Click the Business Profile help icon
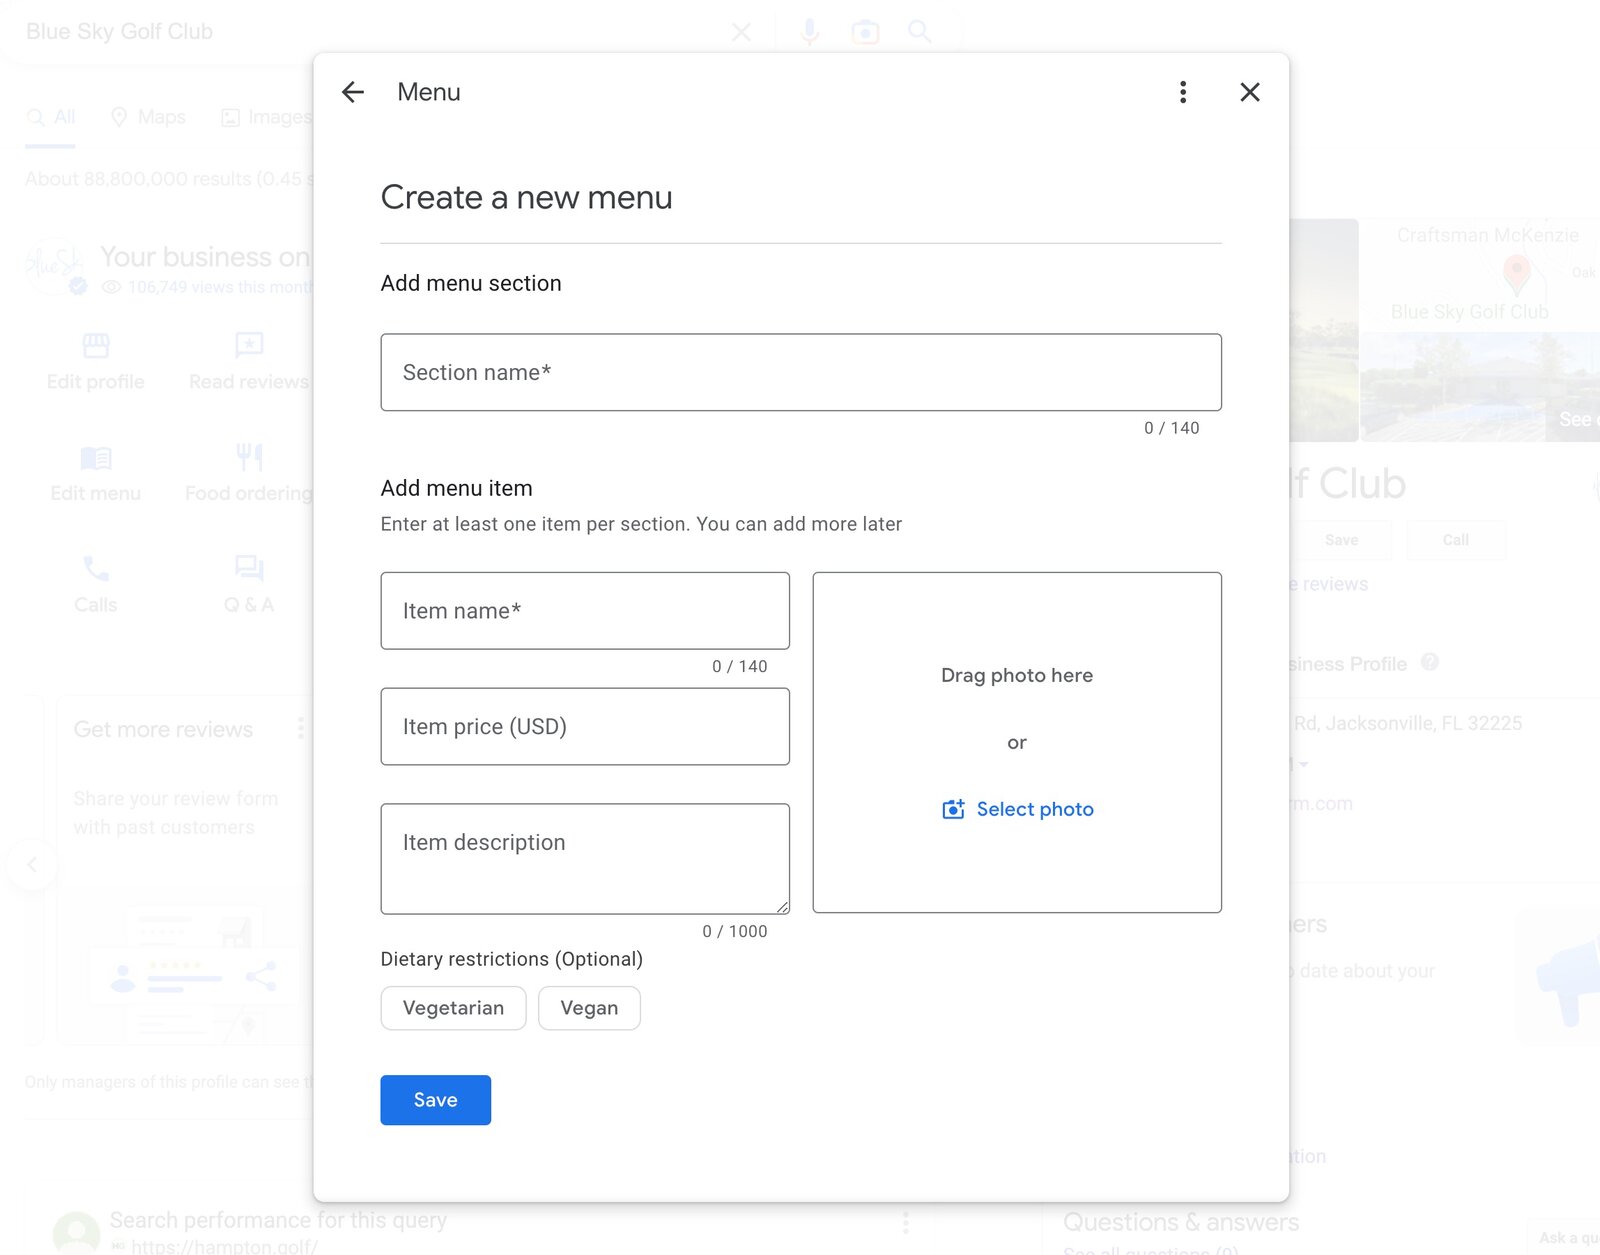1600x1255 pixels. click(x=1430, y=662)
